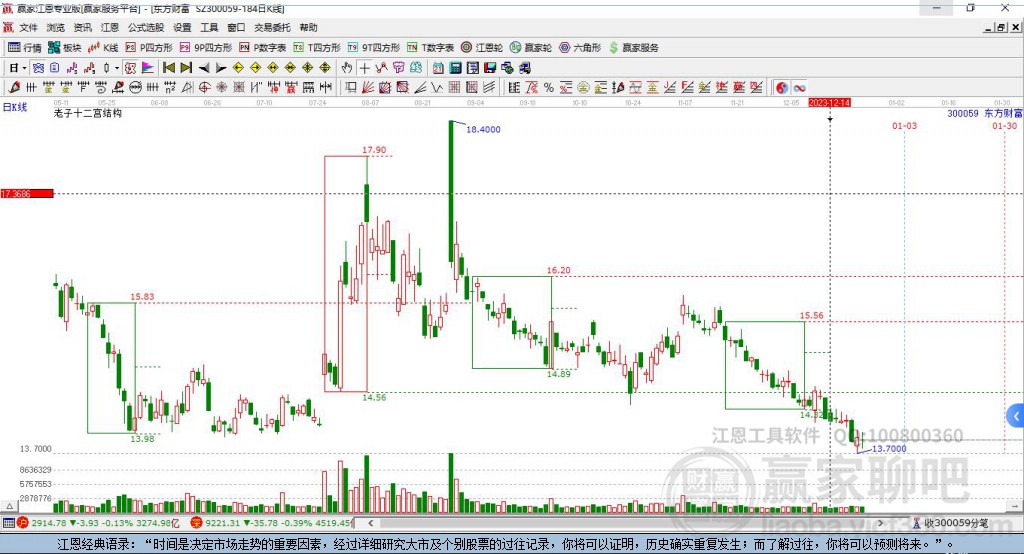Click the up triangle below volume axis
Viewport: 1024px width, 554px height.
pyautogui.click(x=9, y=506)
